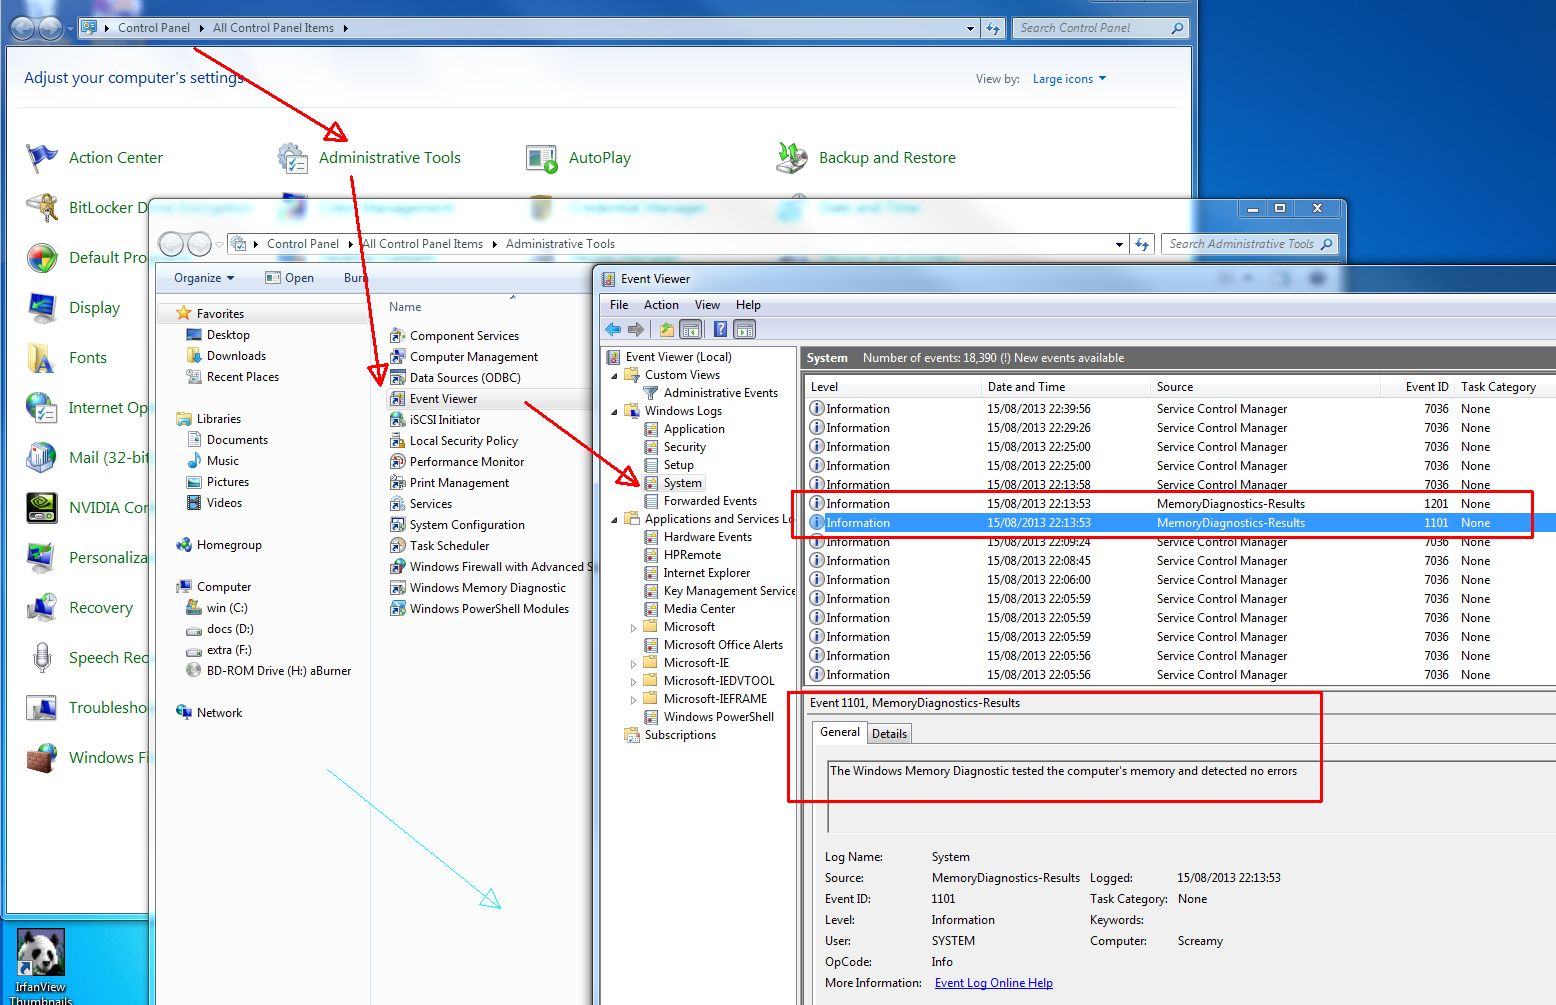Open Control Panel address bar history dropdown
The image size is (1556, 1005).
[x=970, y=28]
